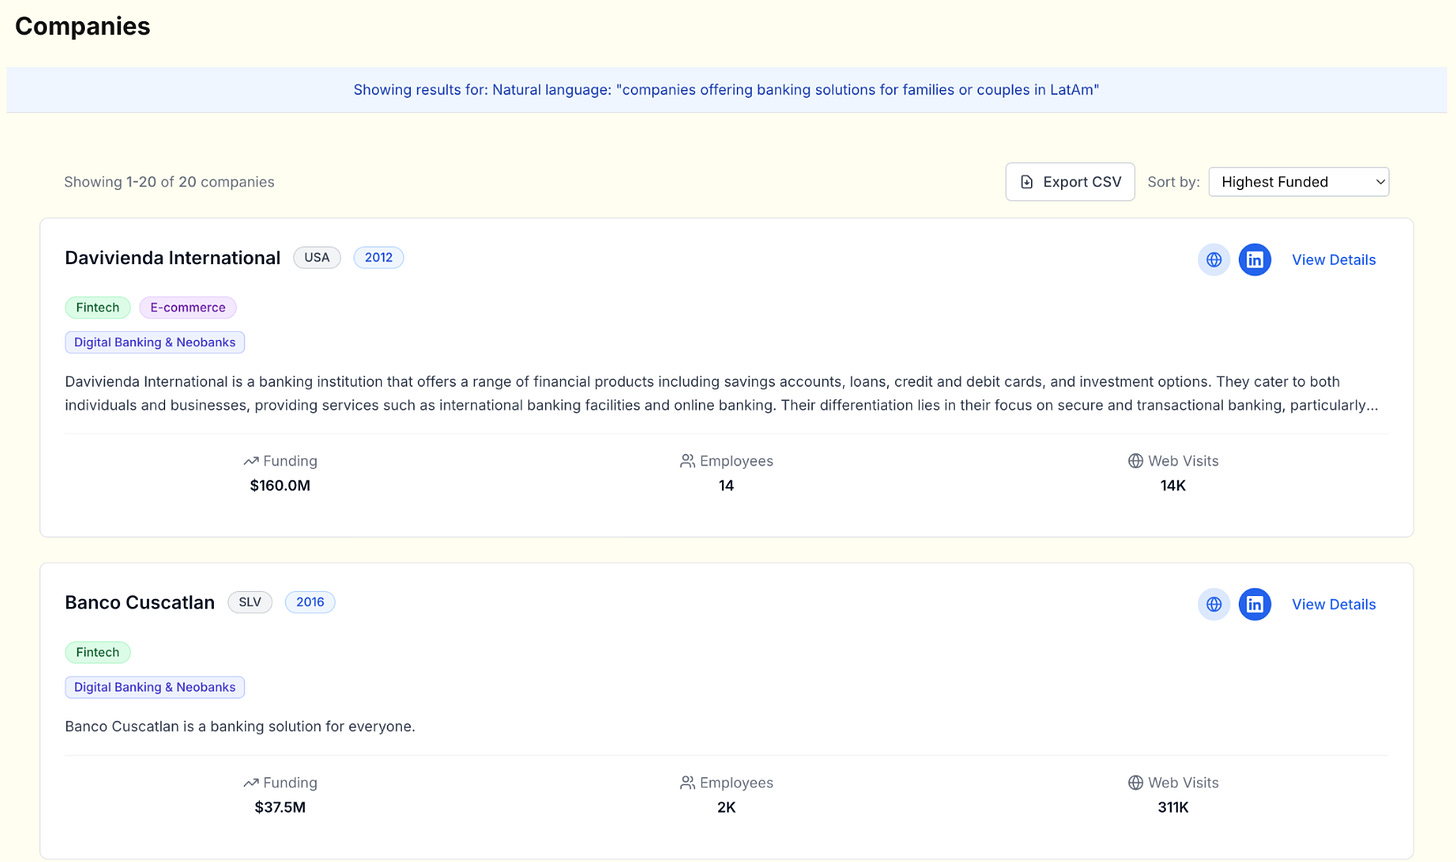Select the SLV country tag
The image size is (1456, 862).
click(x=250, y=602)
